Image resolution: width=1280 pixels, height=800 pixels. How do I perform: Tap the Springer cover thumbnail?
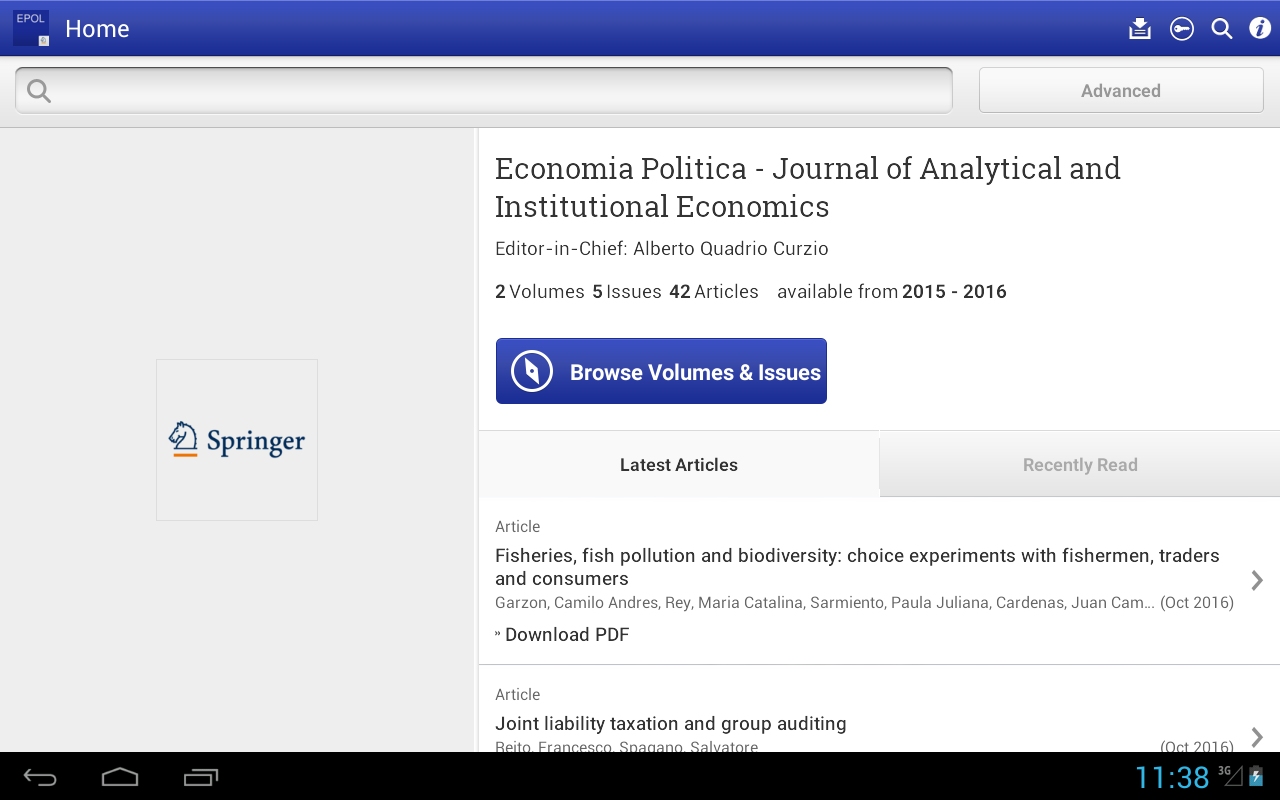pyautogui.click(x=237, y=440)
